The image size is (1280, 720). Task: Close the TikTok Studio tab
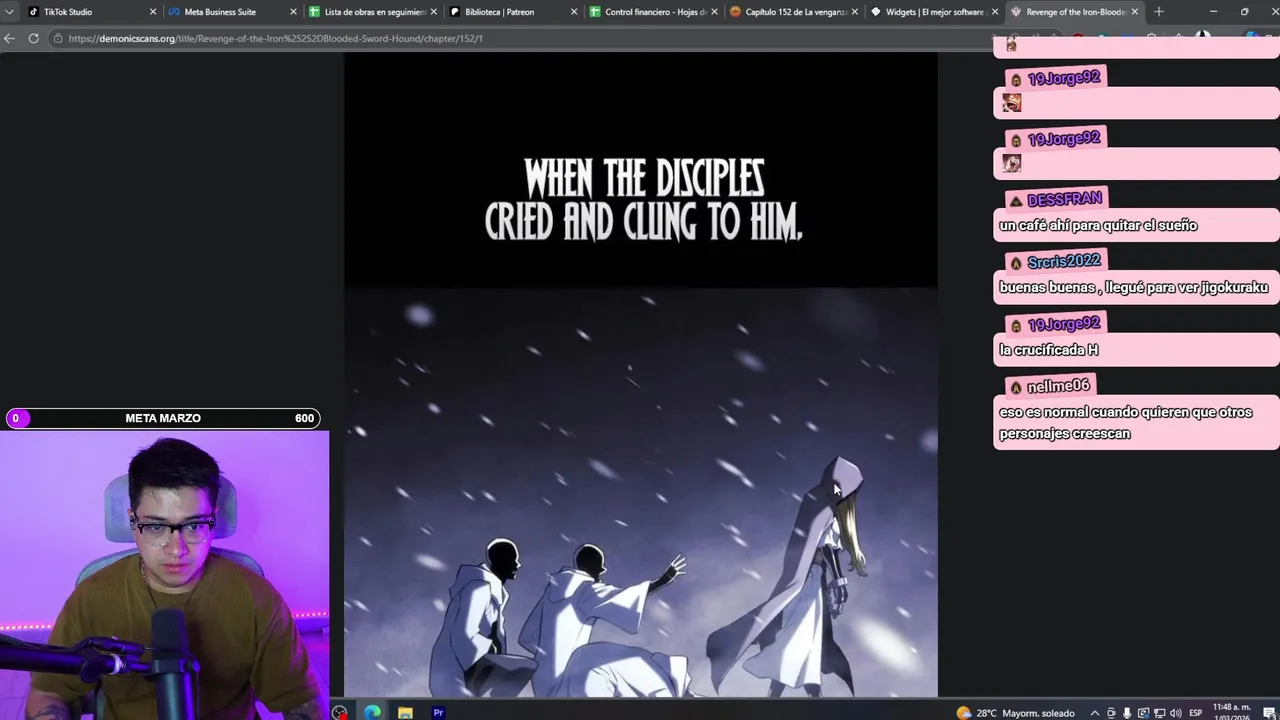(x=153, y=12)
